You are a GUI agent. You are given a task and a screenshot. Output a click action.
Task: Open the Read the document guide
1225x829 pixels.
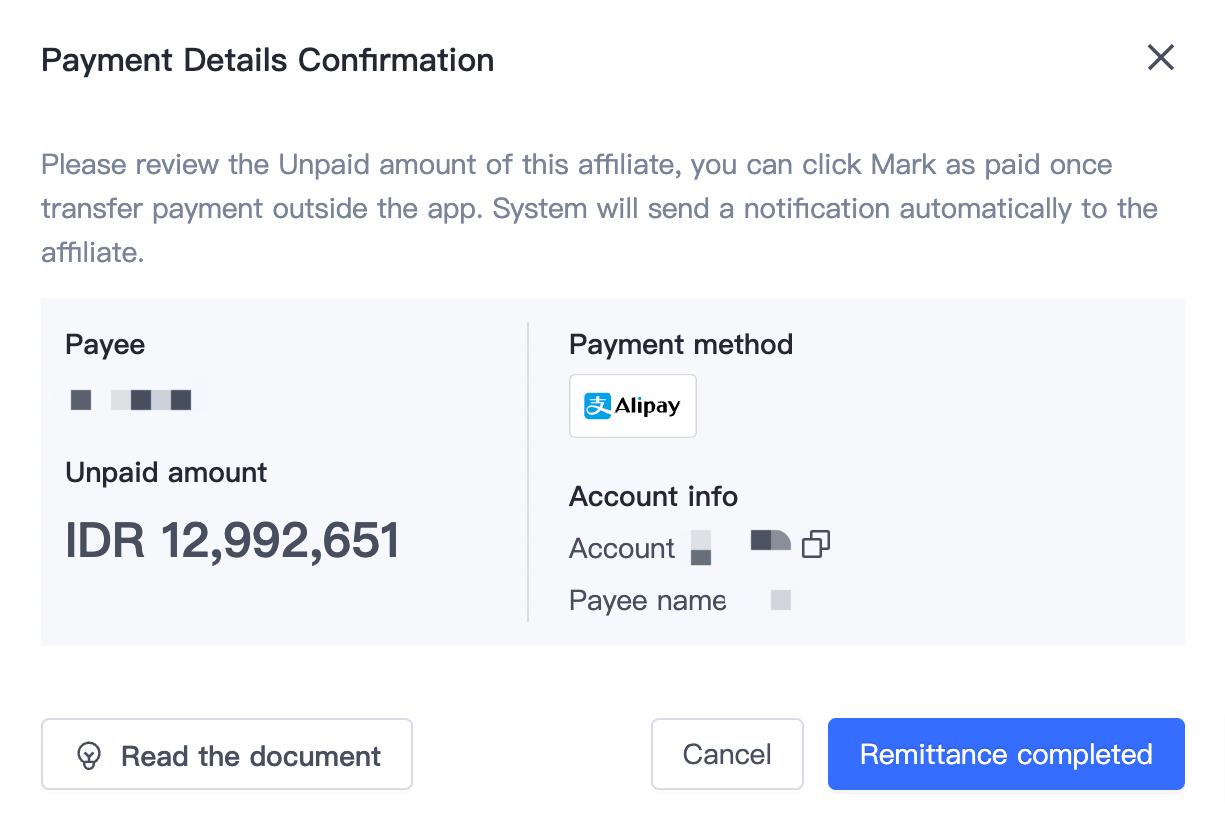227,755
